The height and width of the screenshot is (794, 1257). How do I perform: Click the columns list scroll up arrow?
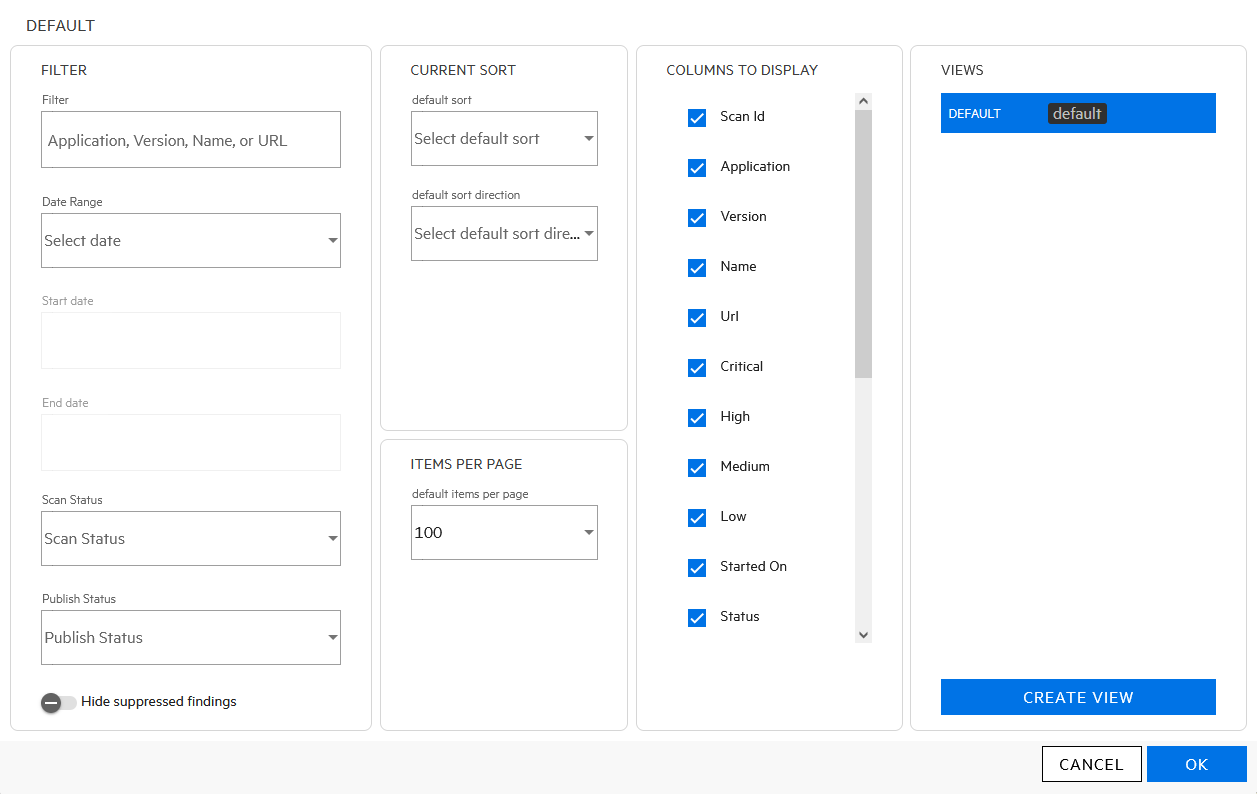pos(864,101)
